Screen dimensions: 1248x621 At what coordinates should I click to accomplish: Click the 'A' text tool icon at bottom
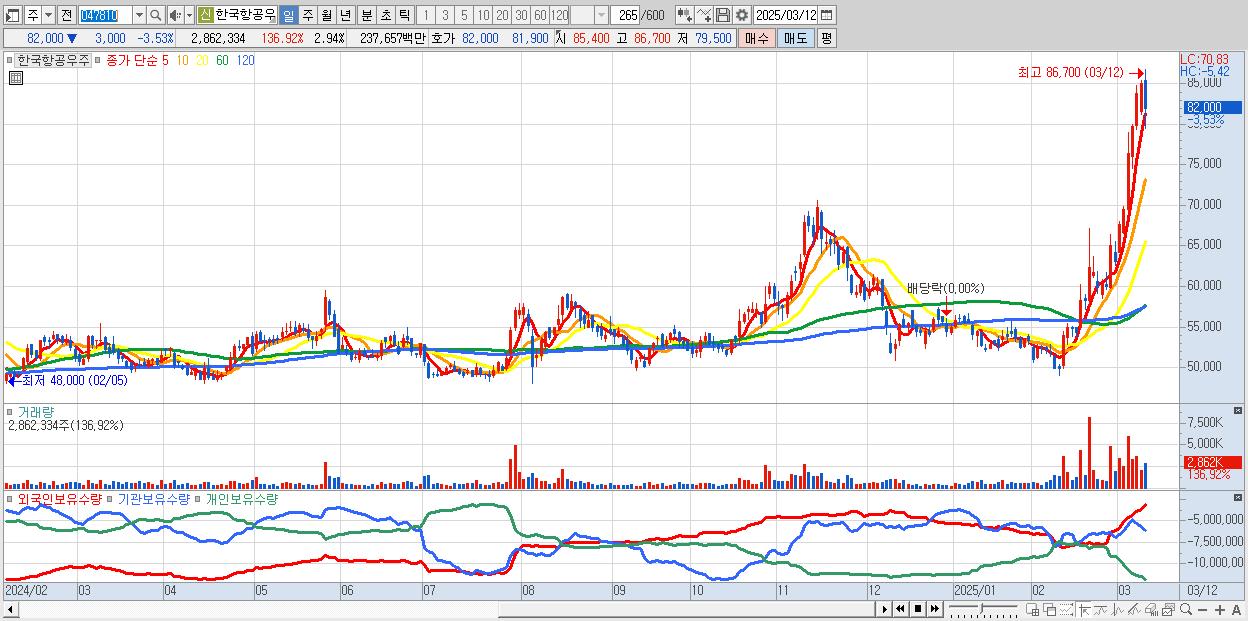point(1236,609)
